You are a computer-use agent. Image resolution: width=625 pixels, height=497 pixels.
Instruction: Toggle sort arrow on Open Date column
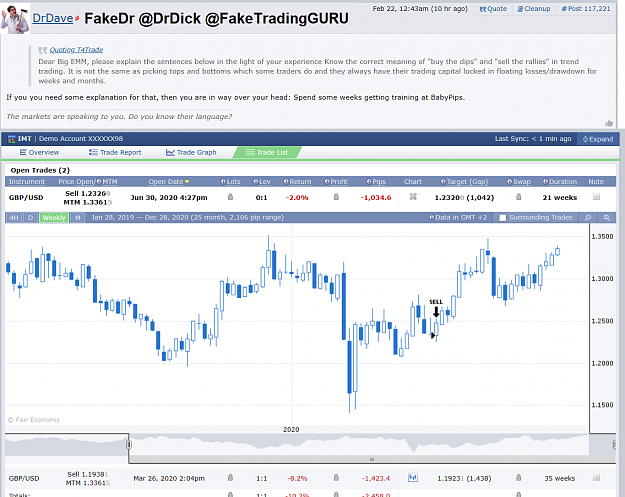tap(187, 182)
